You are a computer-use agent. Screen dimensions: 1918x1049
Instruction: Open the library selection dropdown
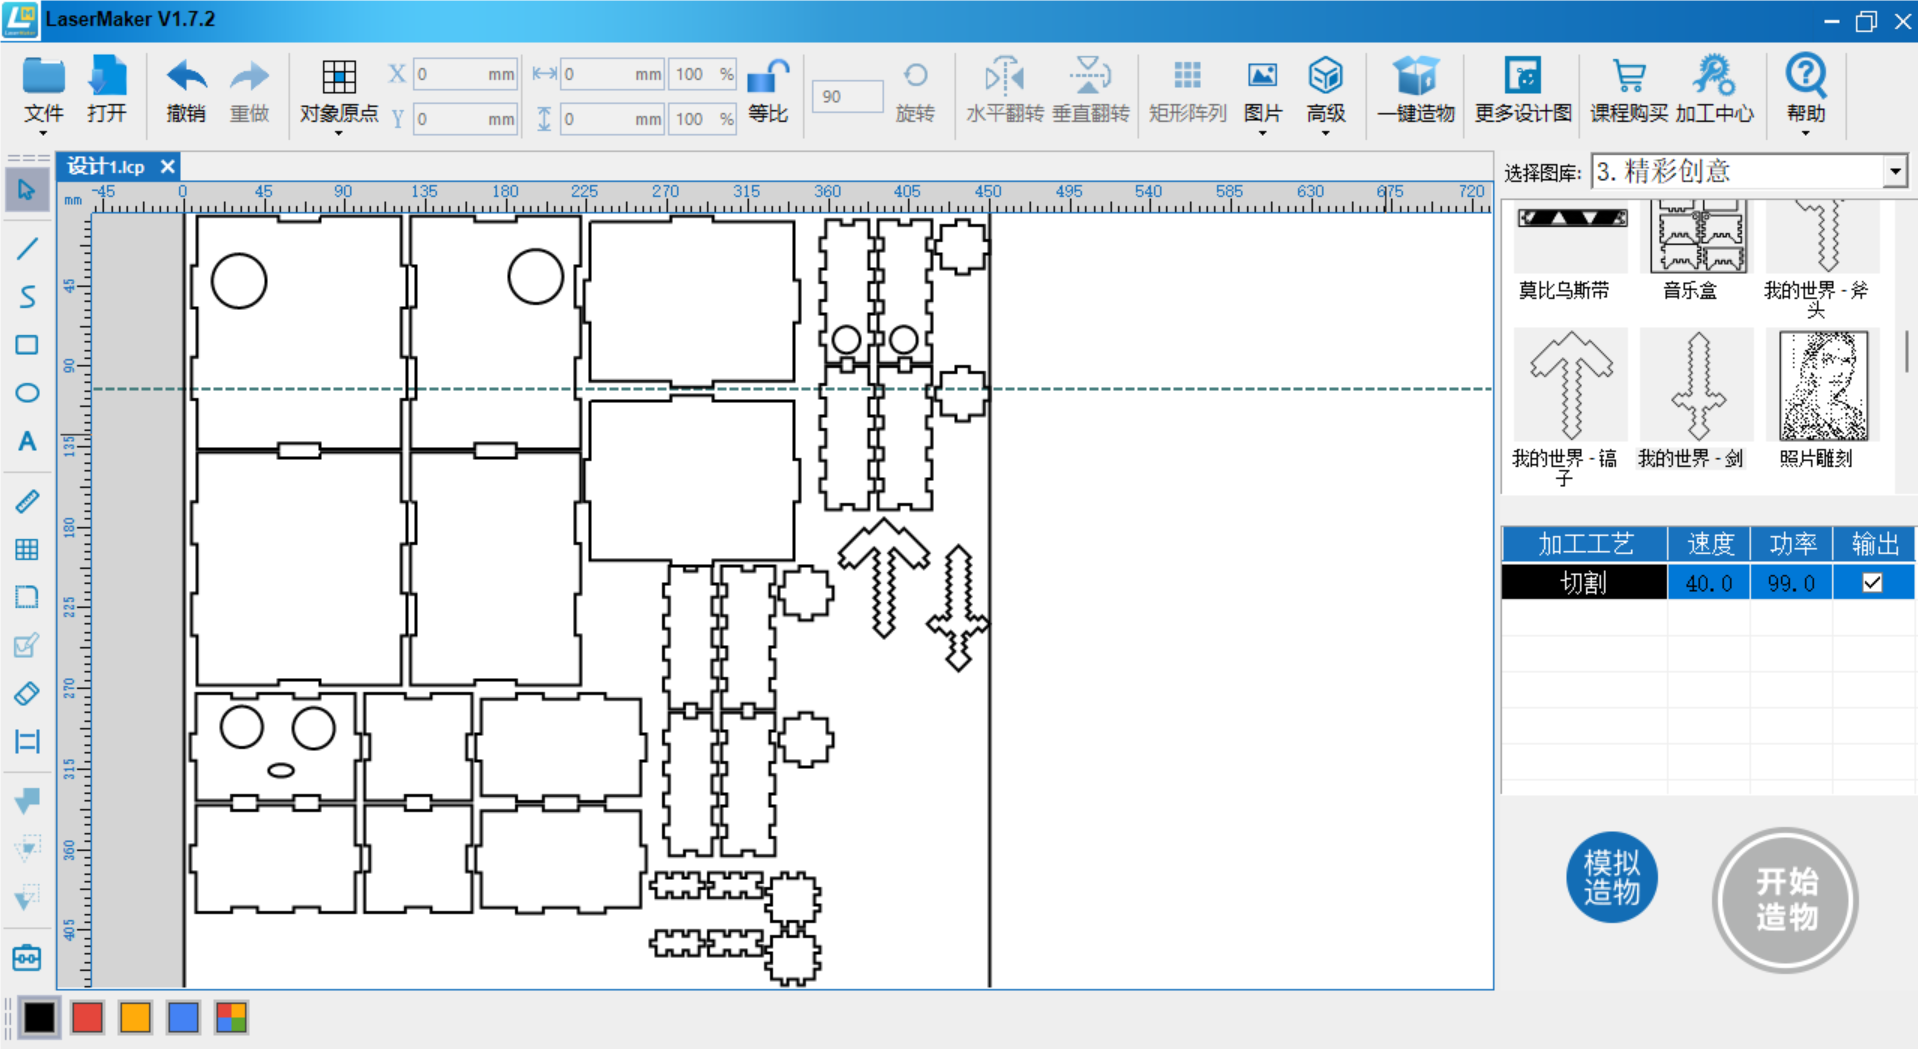[1895, 172]
